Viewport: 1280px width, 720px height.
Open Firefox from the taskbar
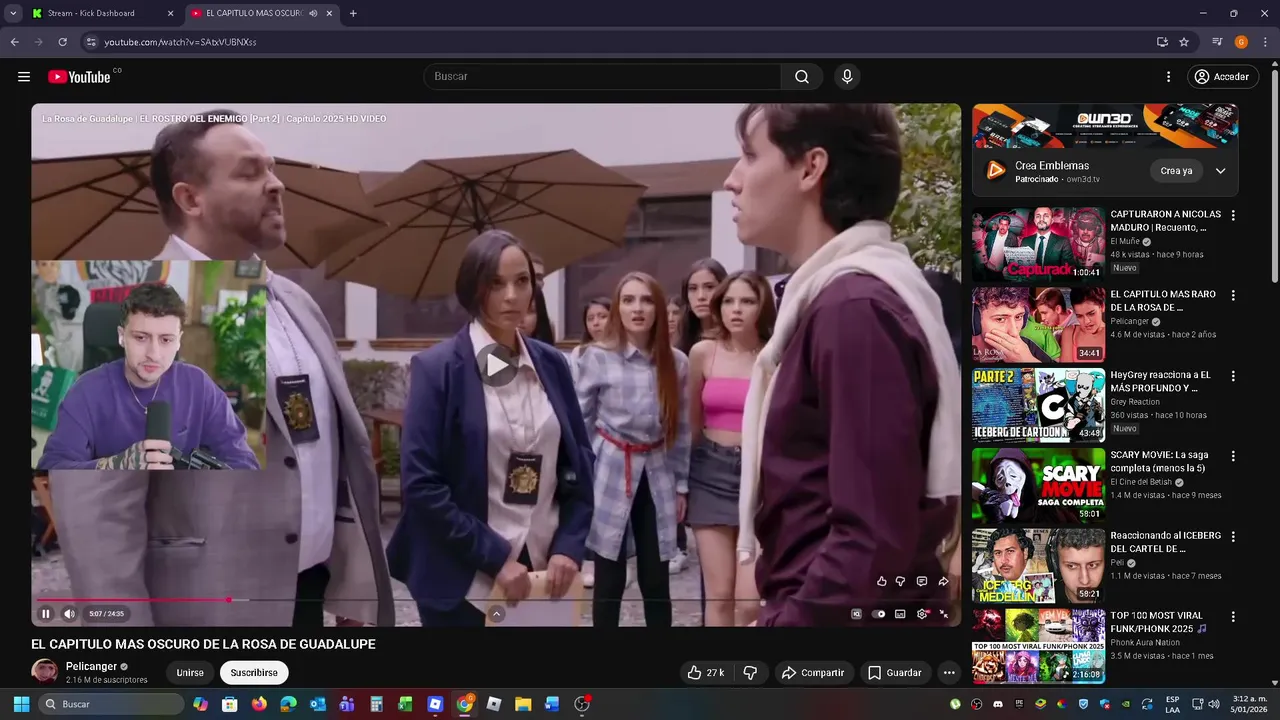coord(259,704)
